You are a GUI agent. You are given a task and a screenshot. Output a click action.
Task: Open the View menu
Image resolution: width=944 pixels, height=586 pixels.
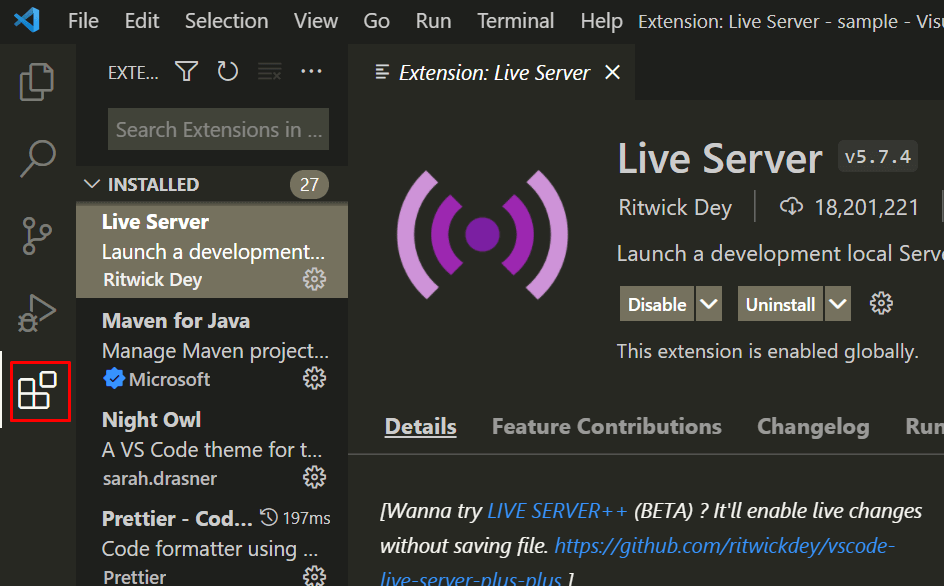tap(315, 21)
